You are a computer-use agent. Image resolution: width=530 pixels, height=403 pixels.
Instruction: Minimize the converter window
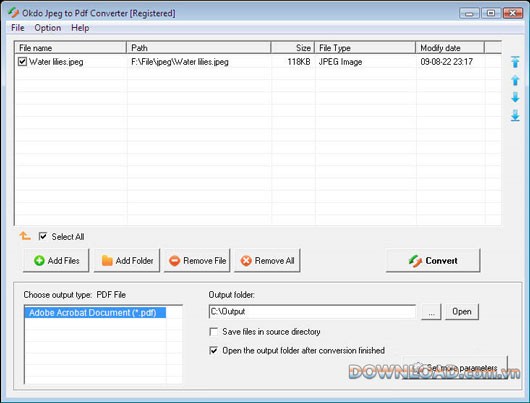tap(469, 13)
